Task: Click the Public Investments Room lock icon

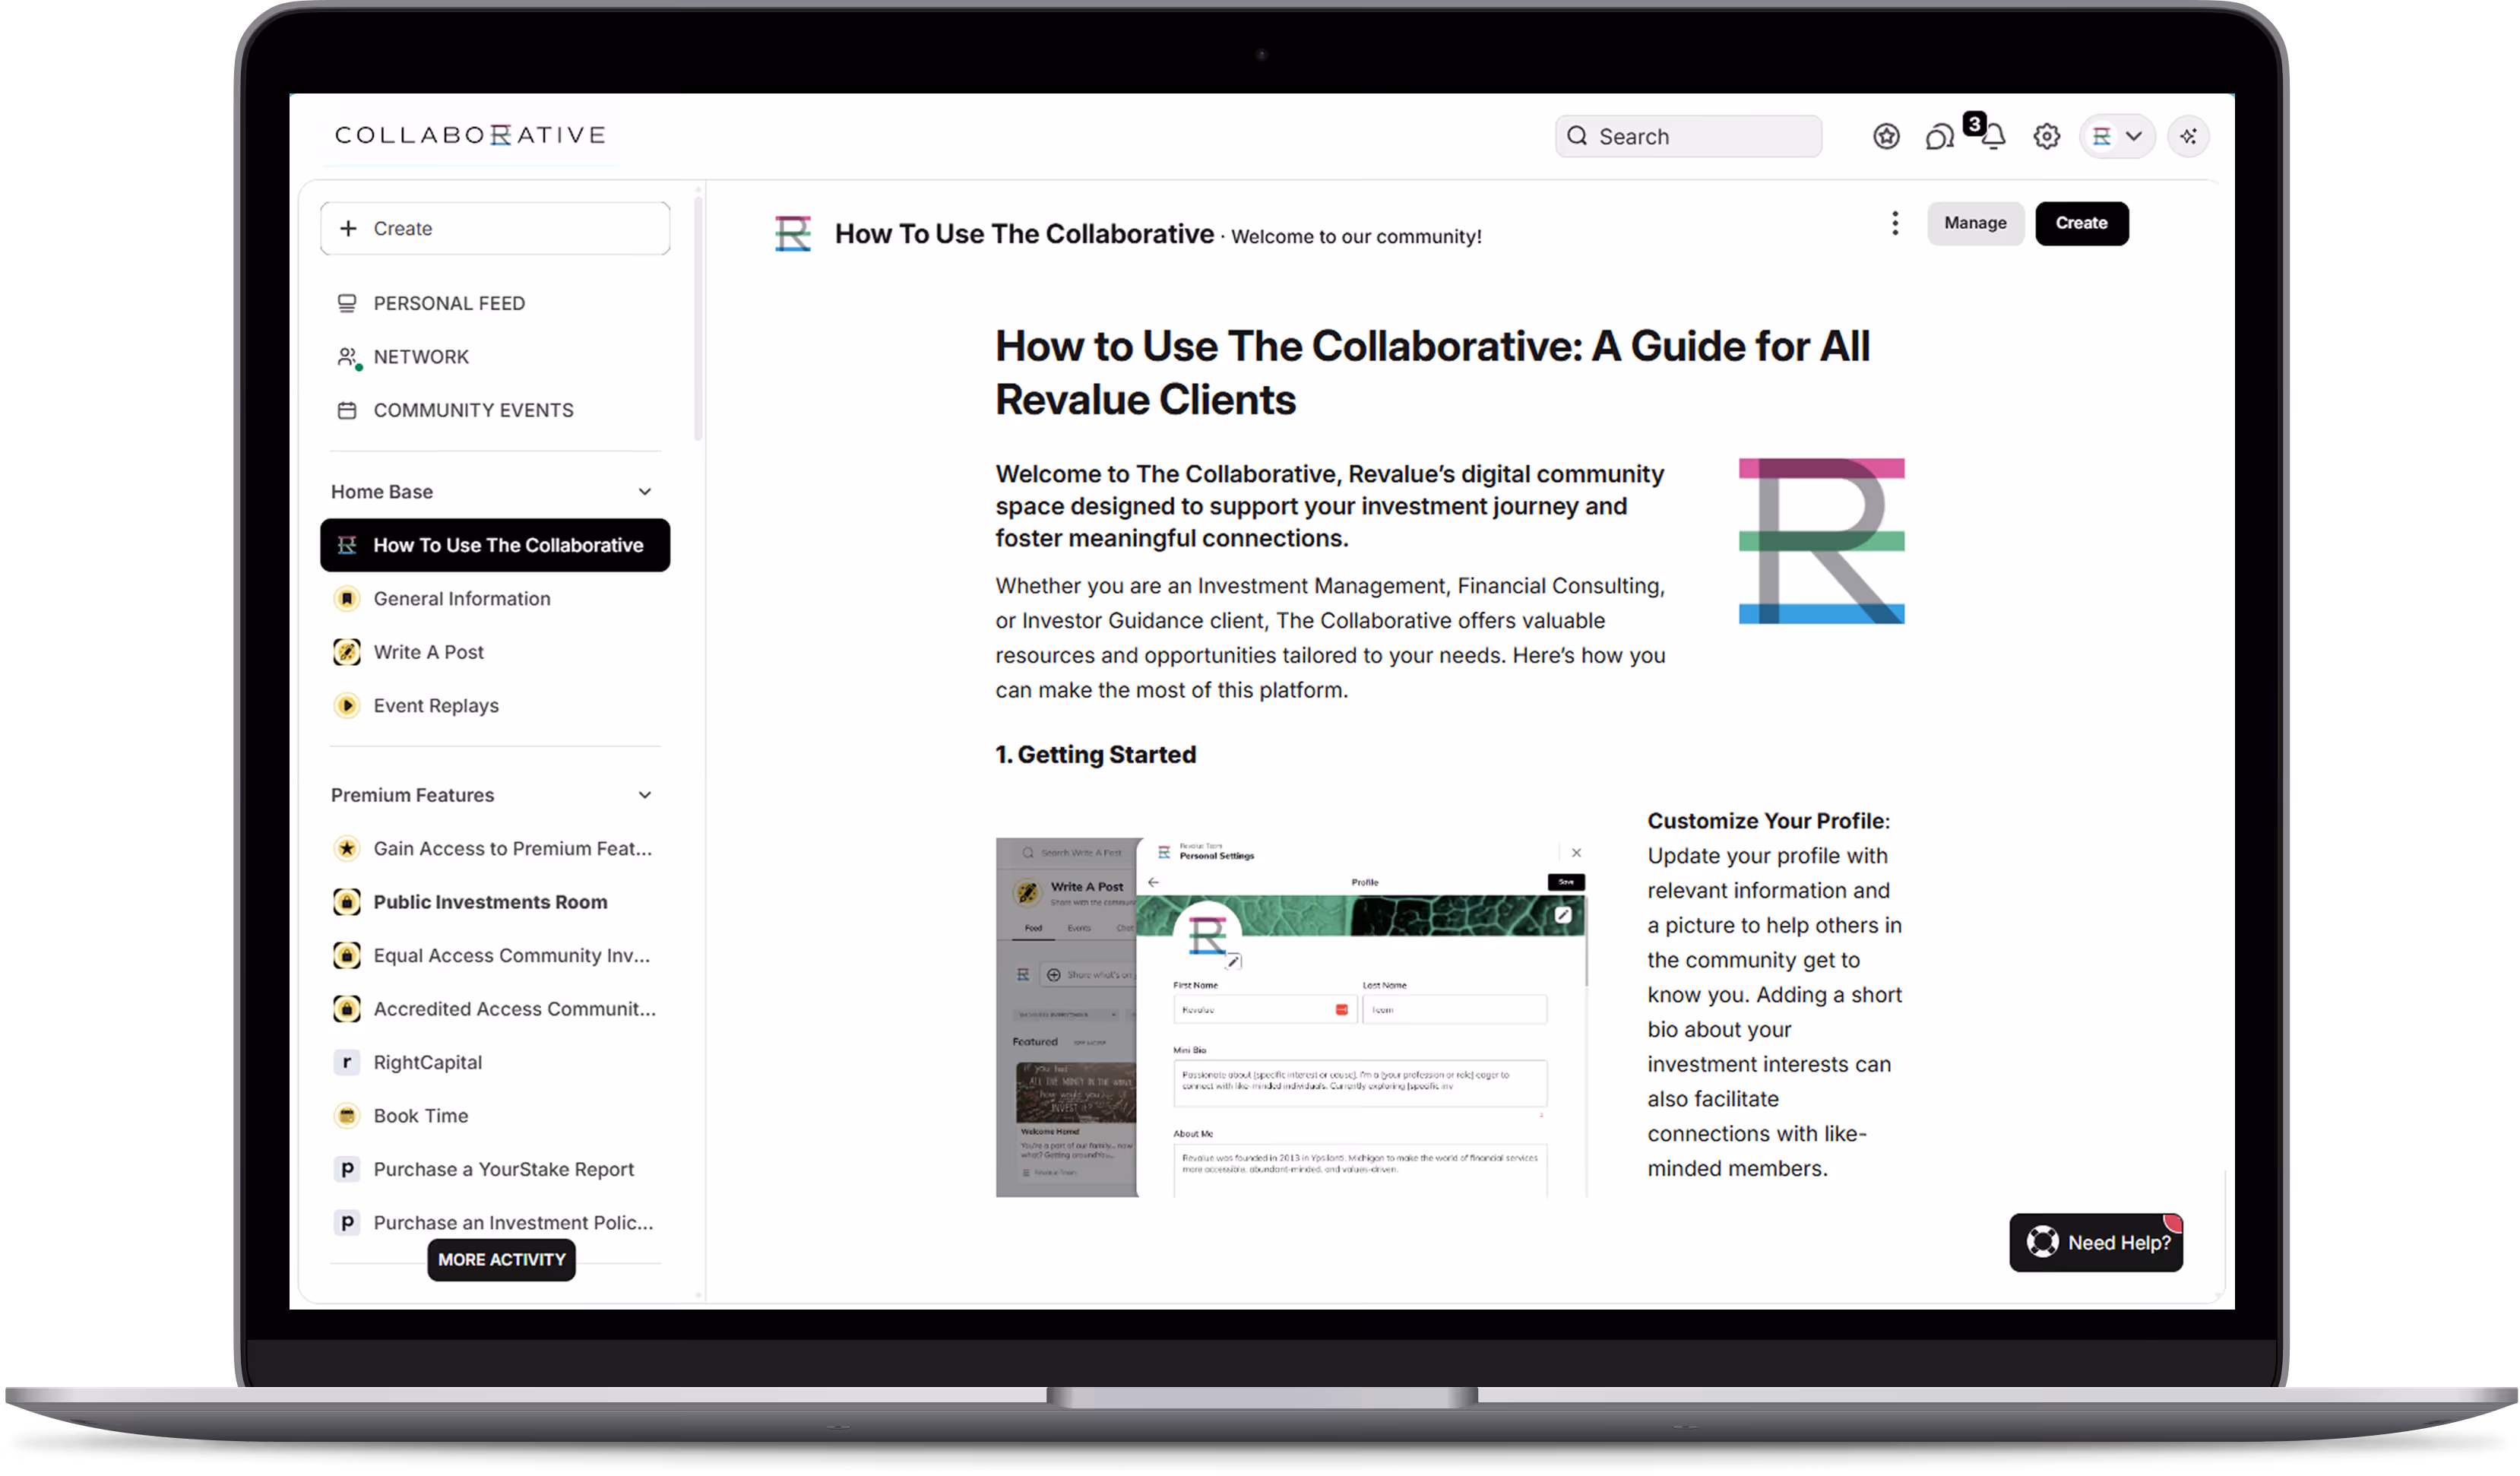Action: pos(347,902)
